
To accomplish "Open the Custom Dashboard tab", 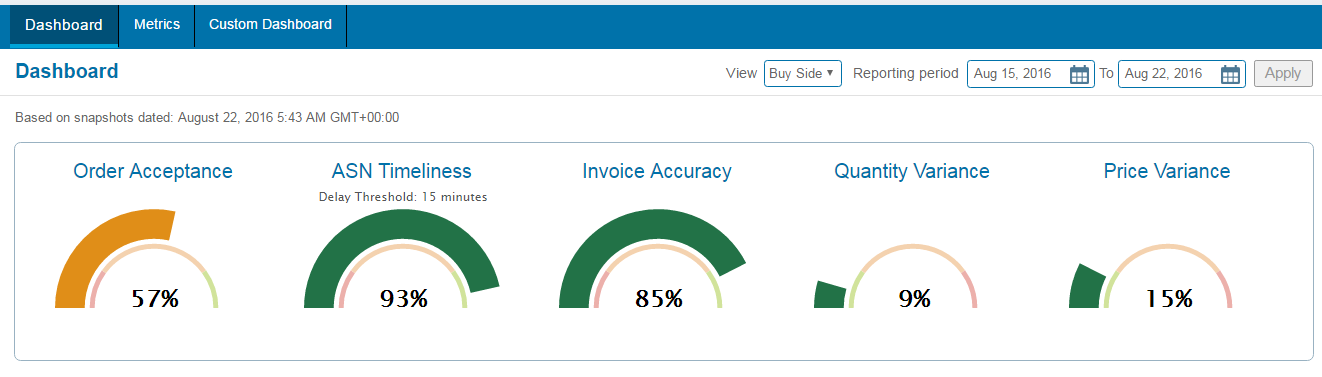I will [x=270, y=25].
